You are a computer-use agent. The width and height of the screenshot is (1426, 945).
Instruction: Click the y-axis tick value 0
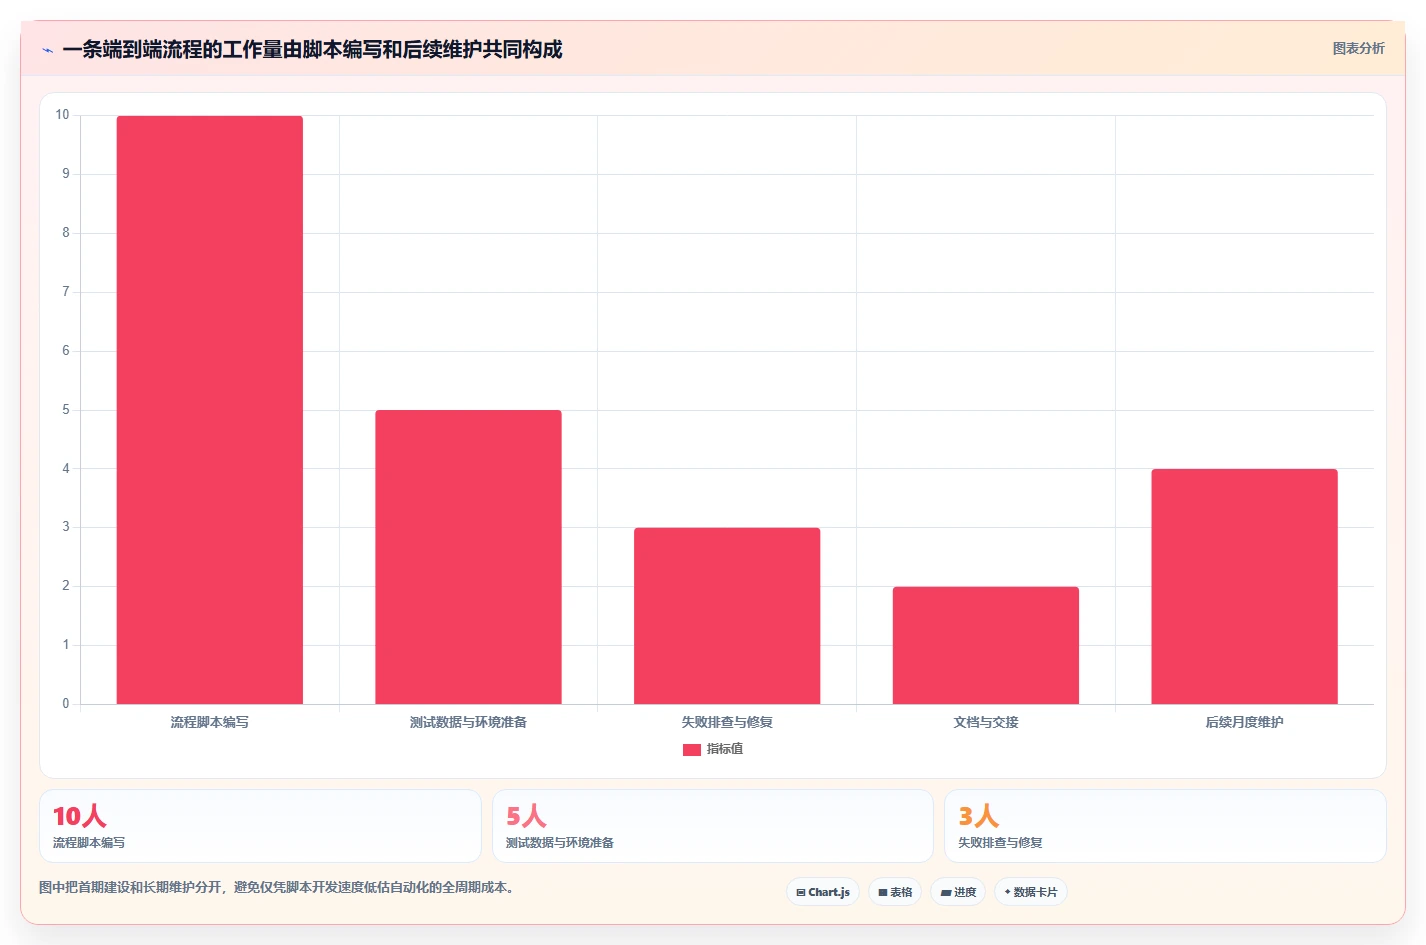(x=66, y=704)
